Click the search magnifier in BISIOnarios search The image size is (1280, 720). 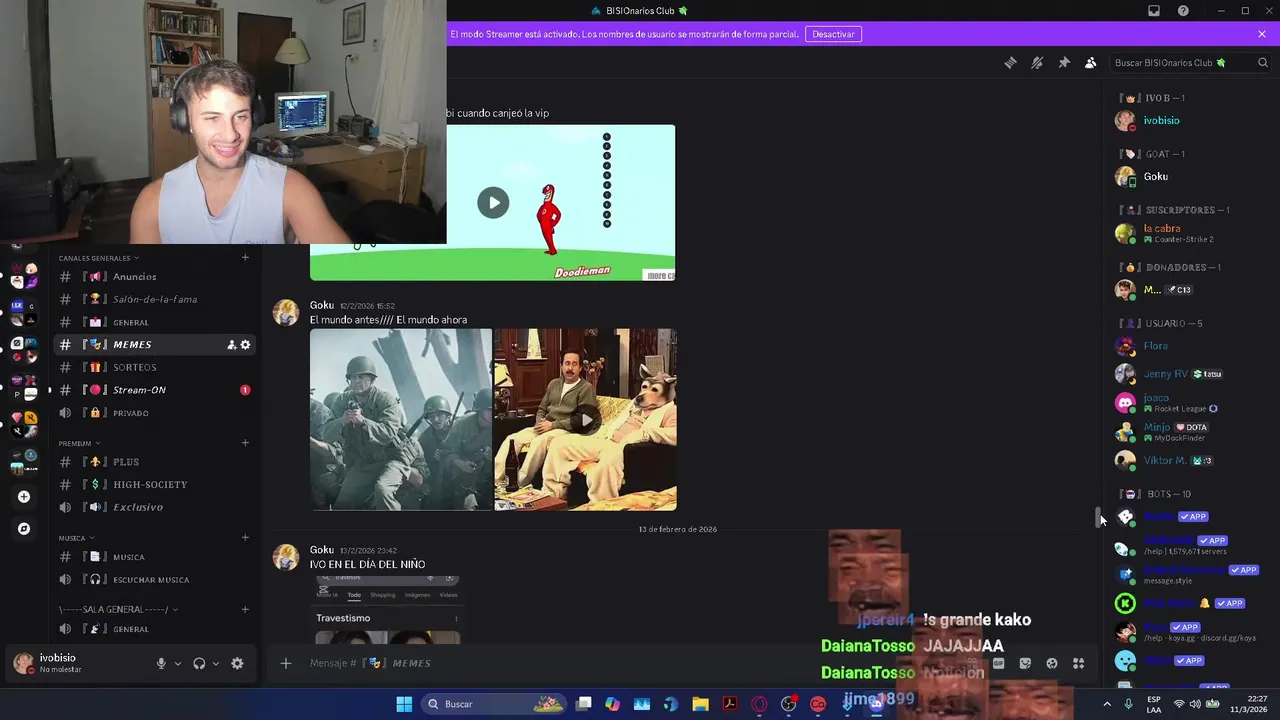tap(1263, 63)
